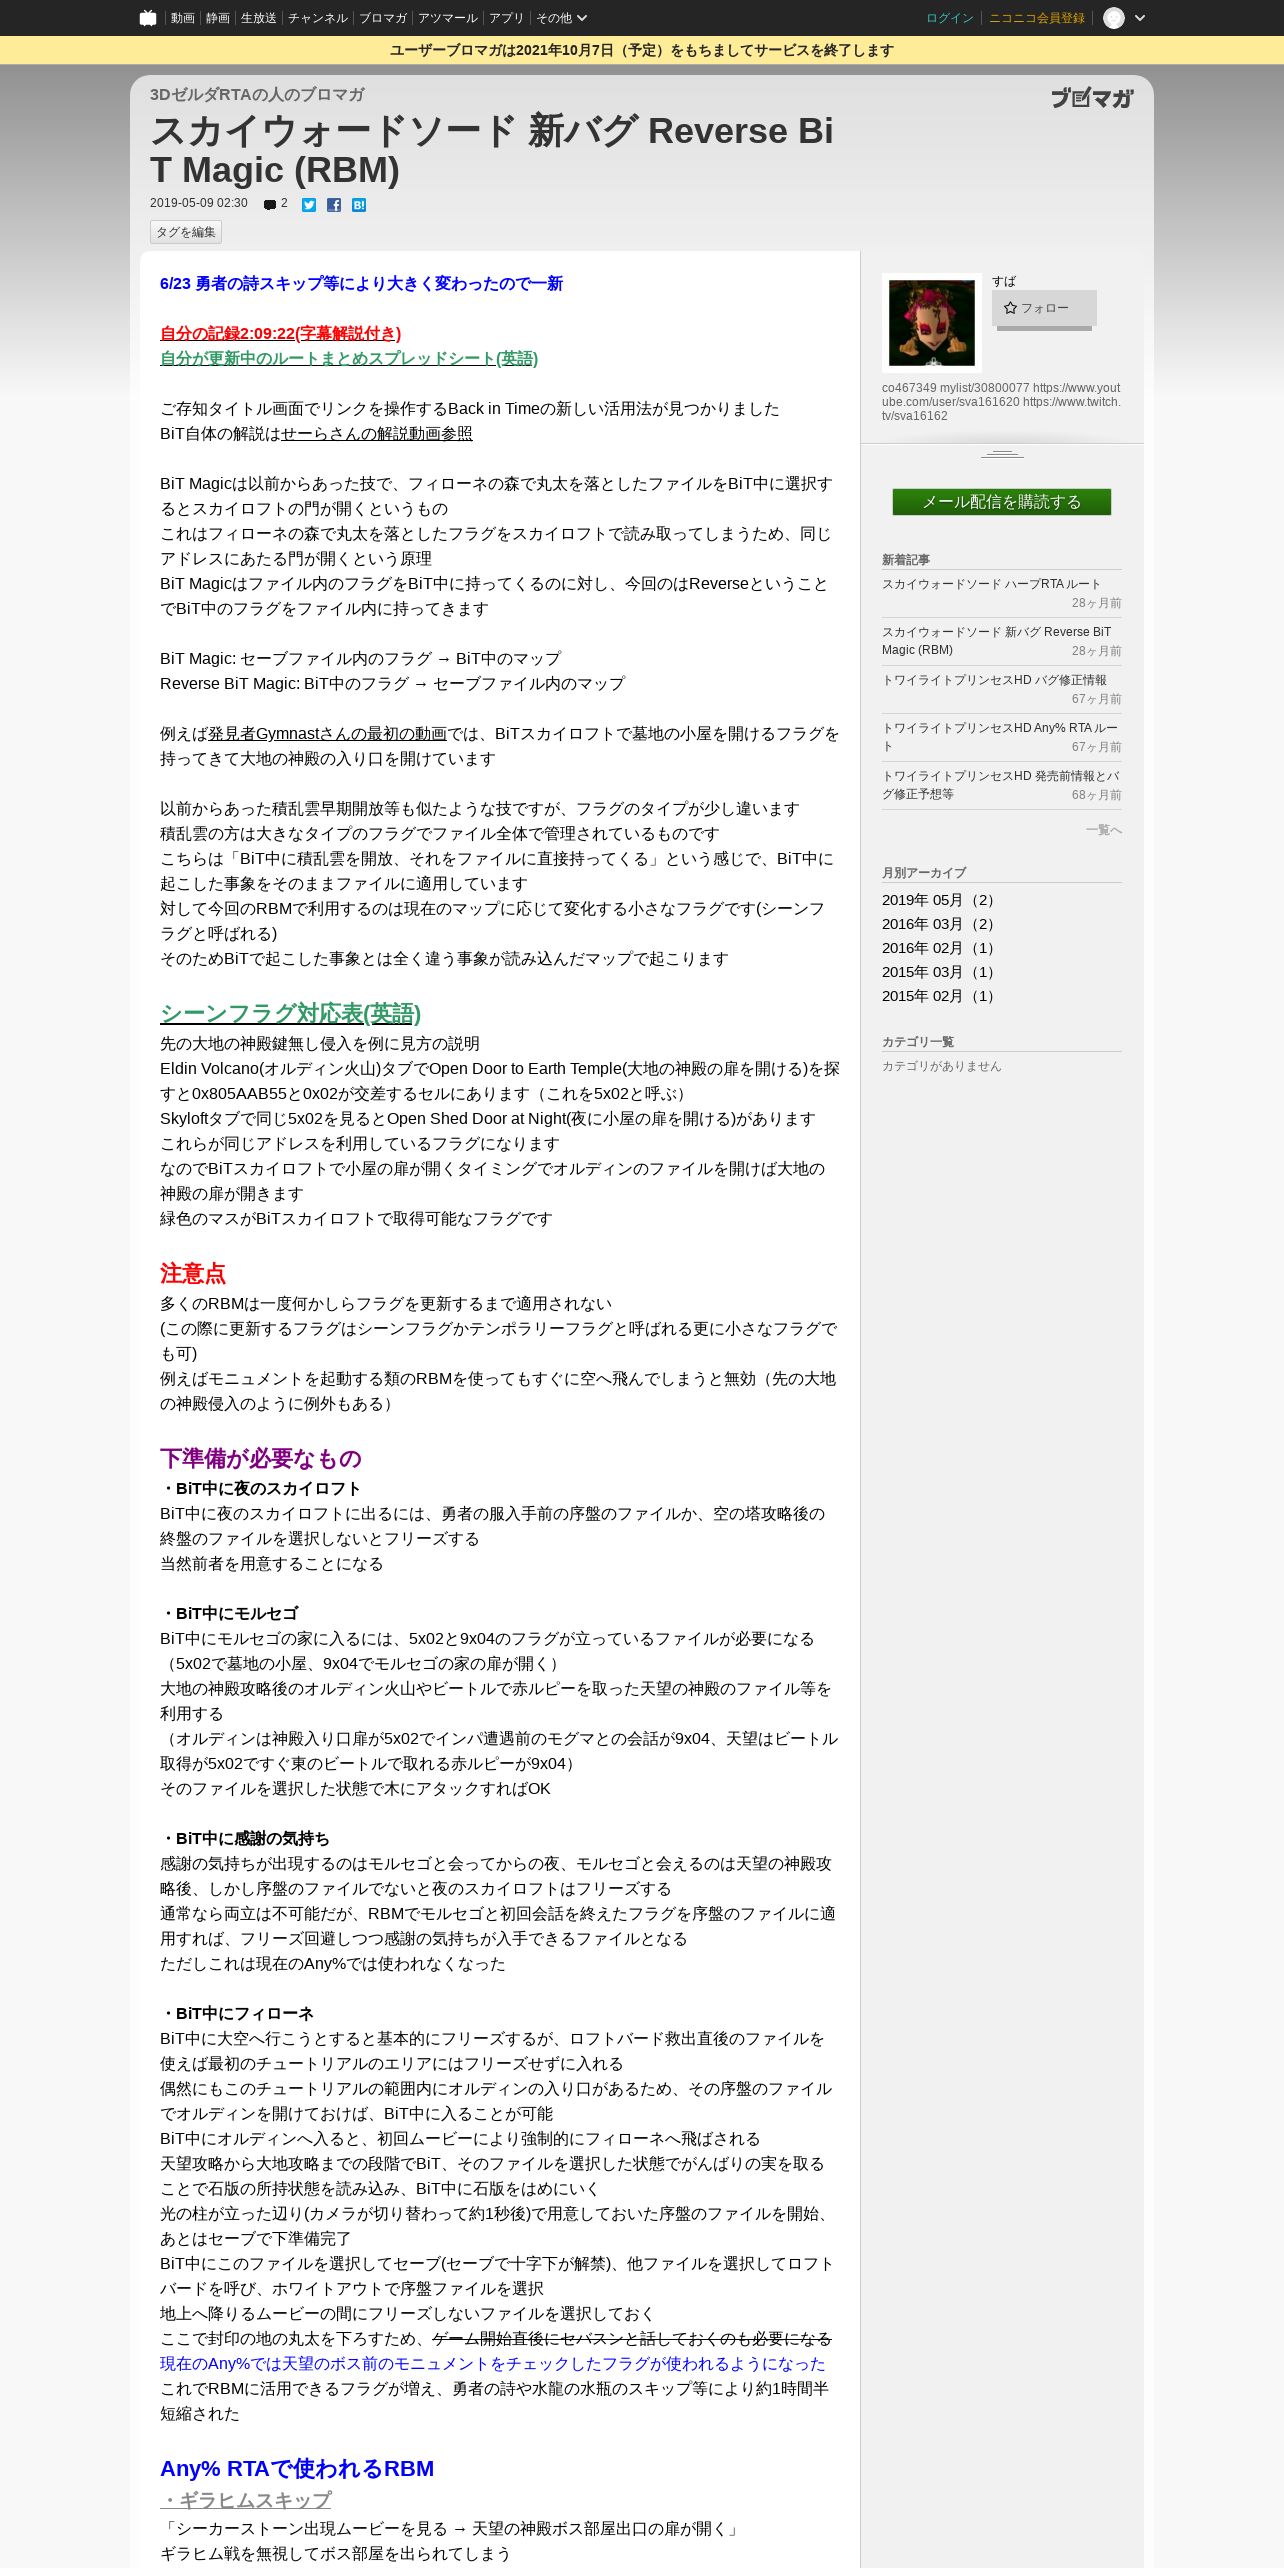Click the ニコニコ会員登録 link
The width and height of the screenshot is (1284, 2568).
[x=1036, y=18]
